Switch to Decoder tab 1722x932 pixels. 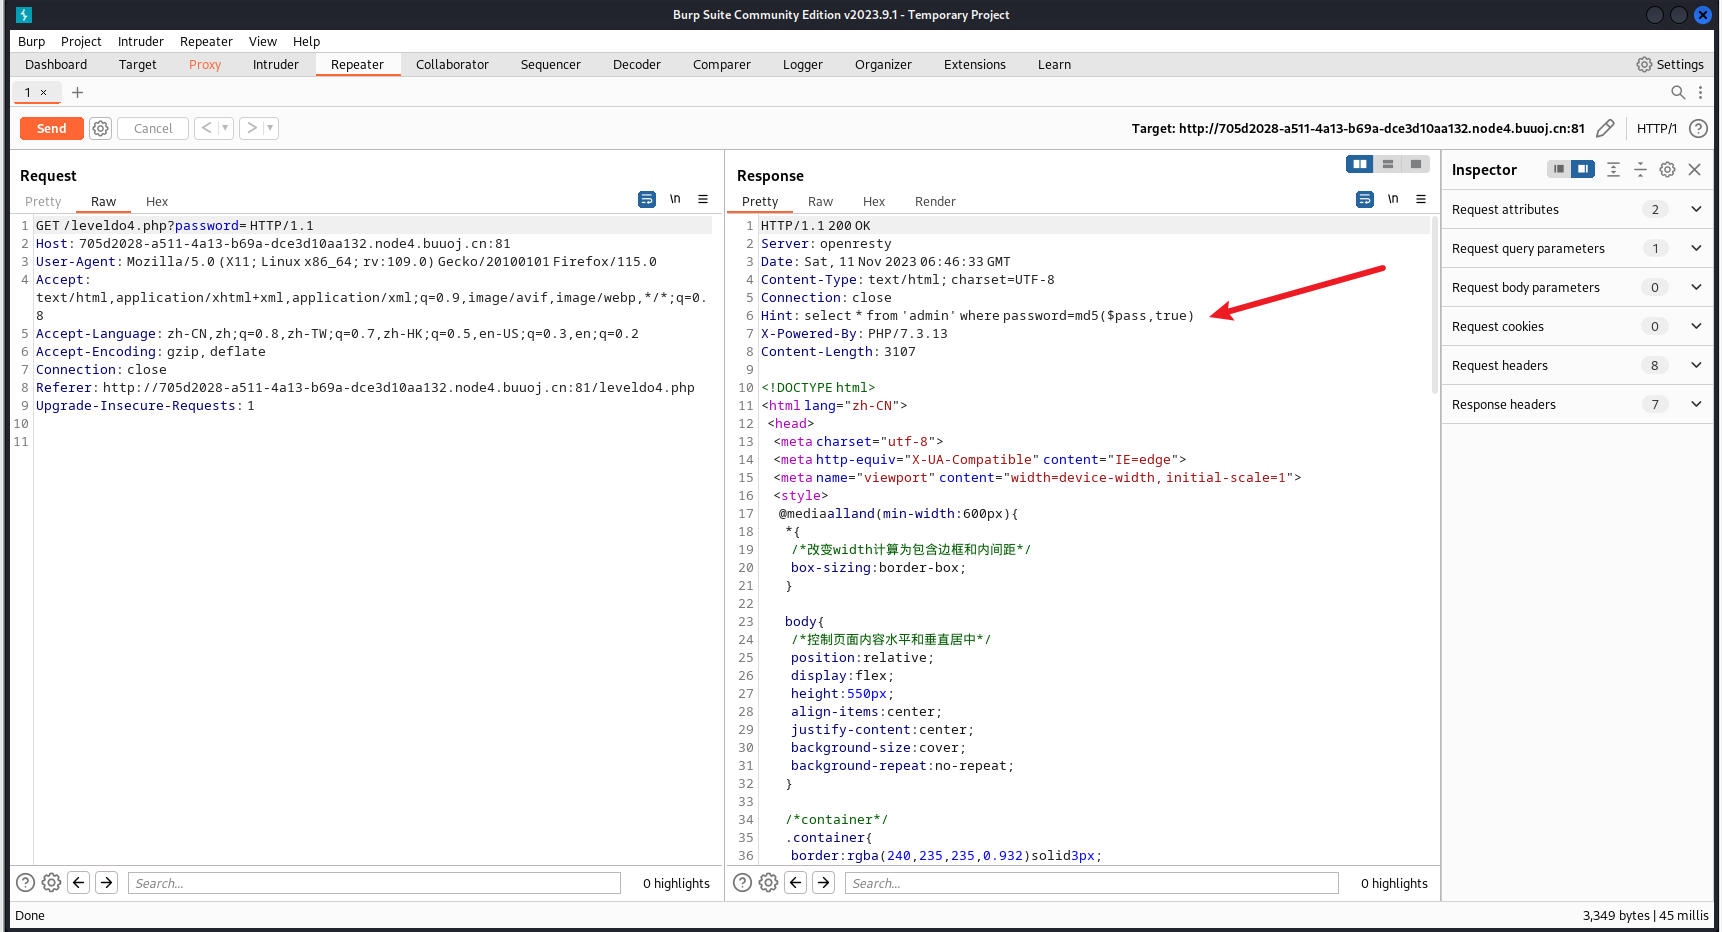tap(636, 64)
